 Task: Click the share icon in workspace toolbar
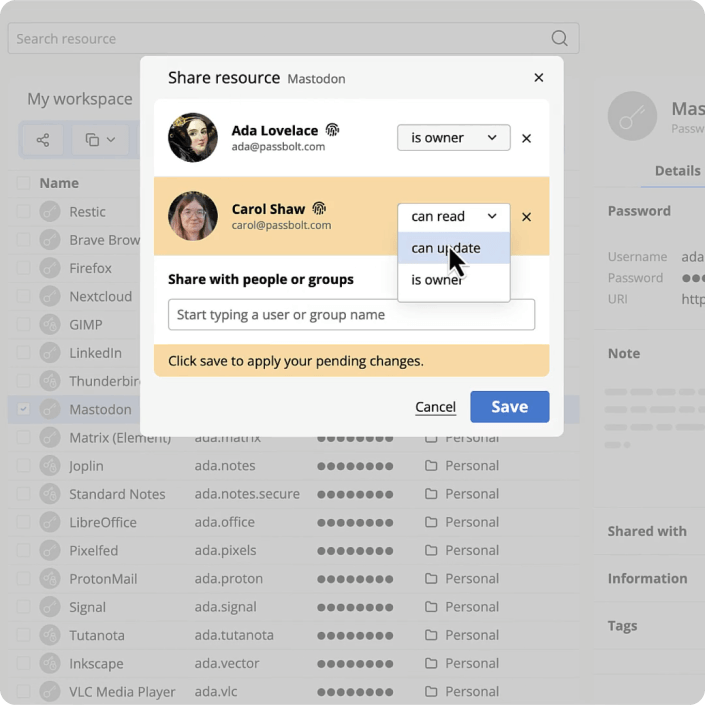point(43,140)
